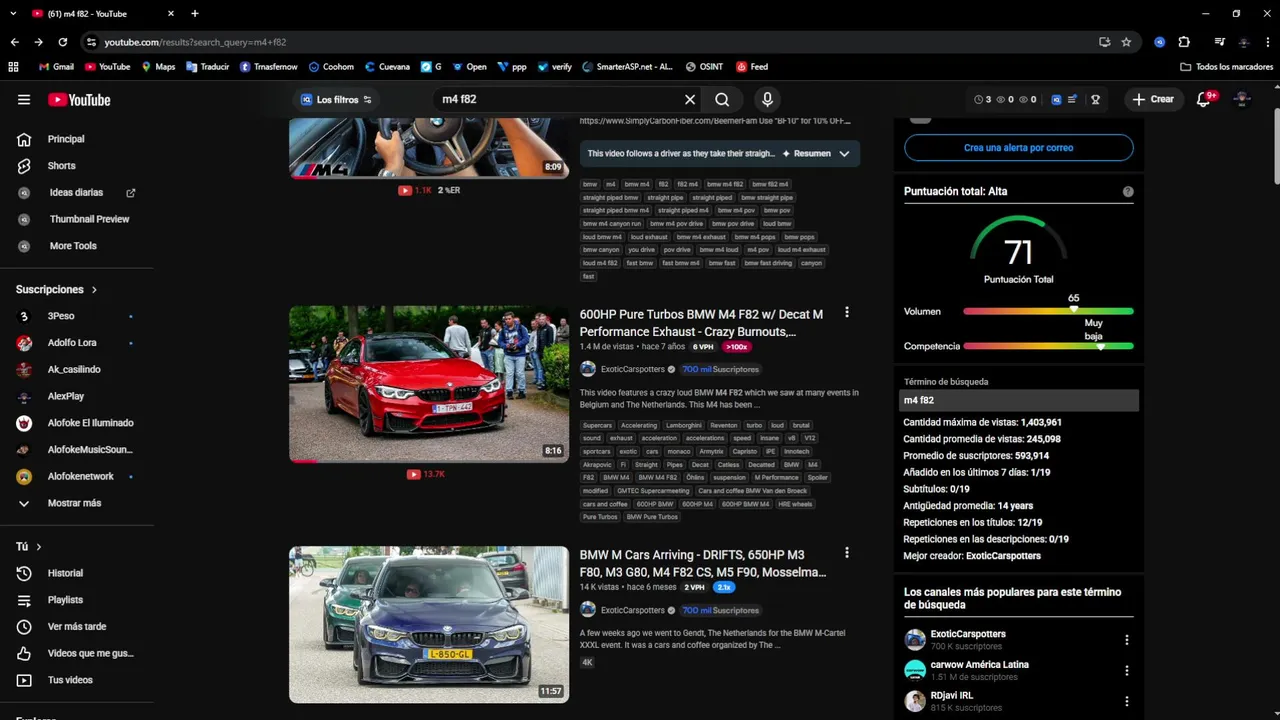Screen dimensions: 1280x720
Task: Click the trophy icon in vidIQ toolbar
Action: [1096, 100]
